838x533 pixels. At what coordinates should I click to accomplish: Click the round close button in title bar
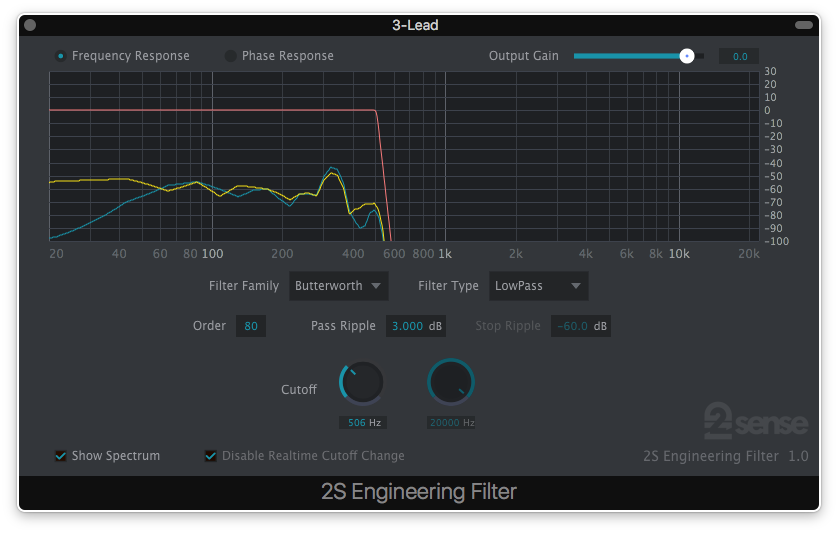(30, 25)
